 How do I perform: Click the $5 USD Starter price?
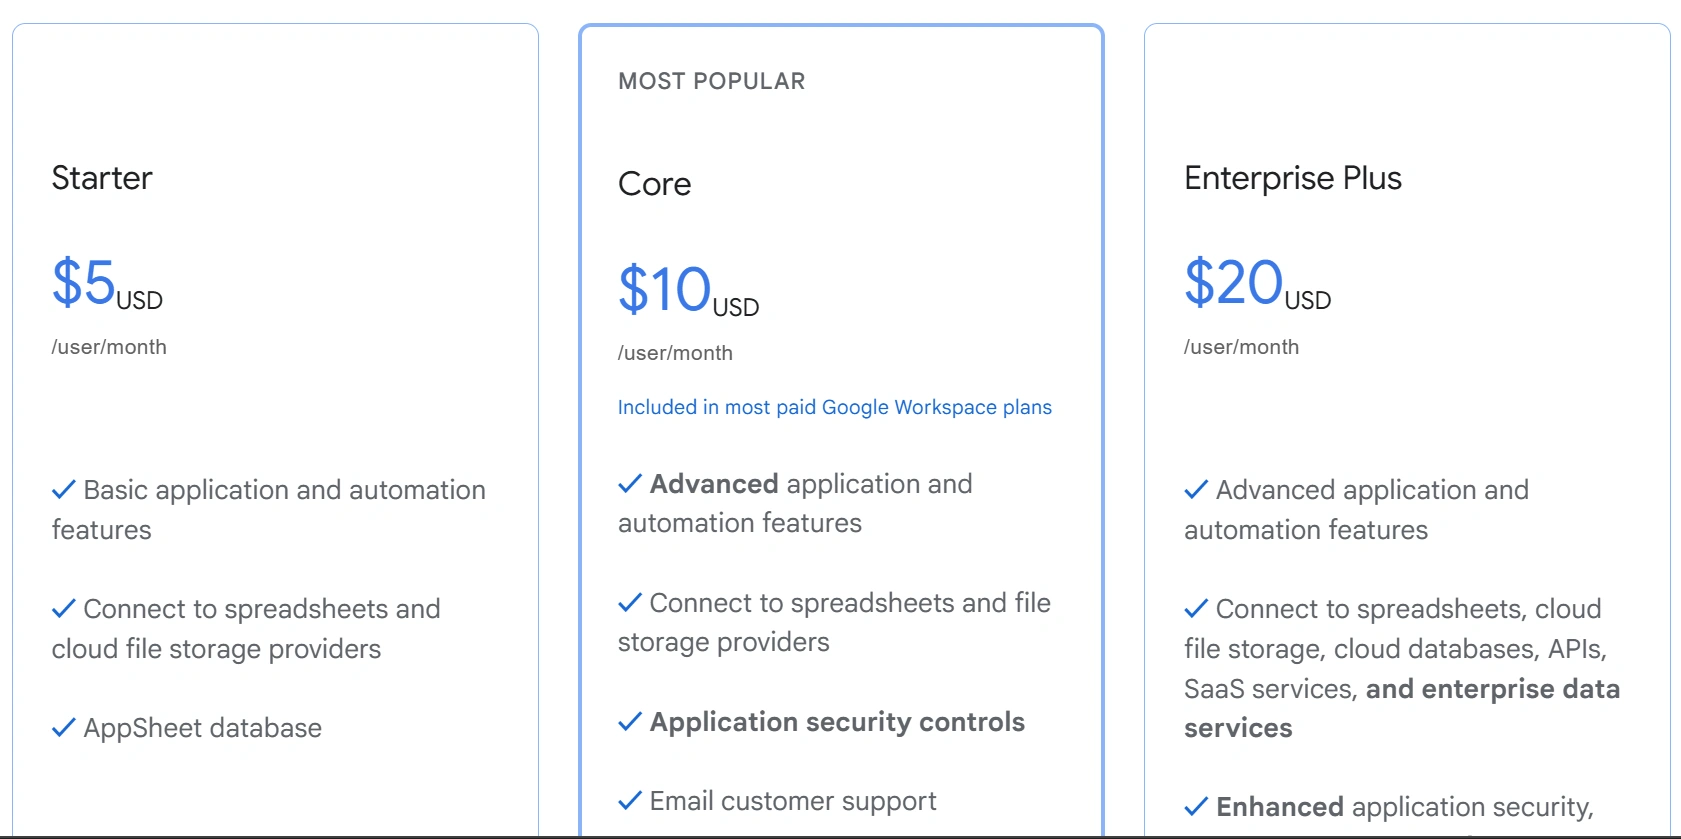point(106,283)
